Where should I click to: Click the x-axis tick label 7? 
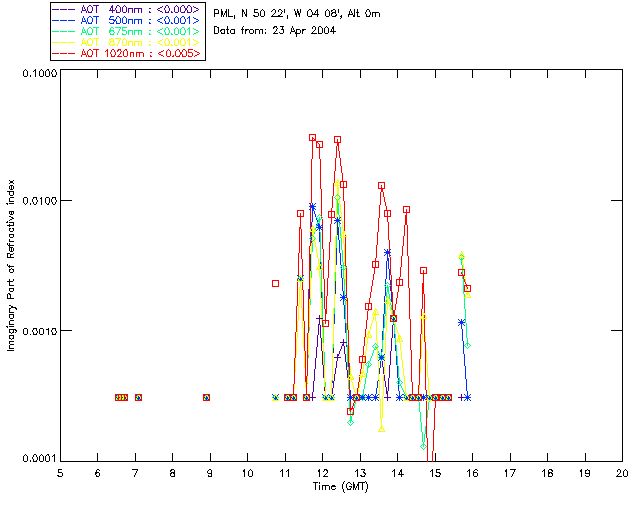(x=135, y=473)
